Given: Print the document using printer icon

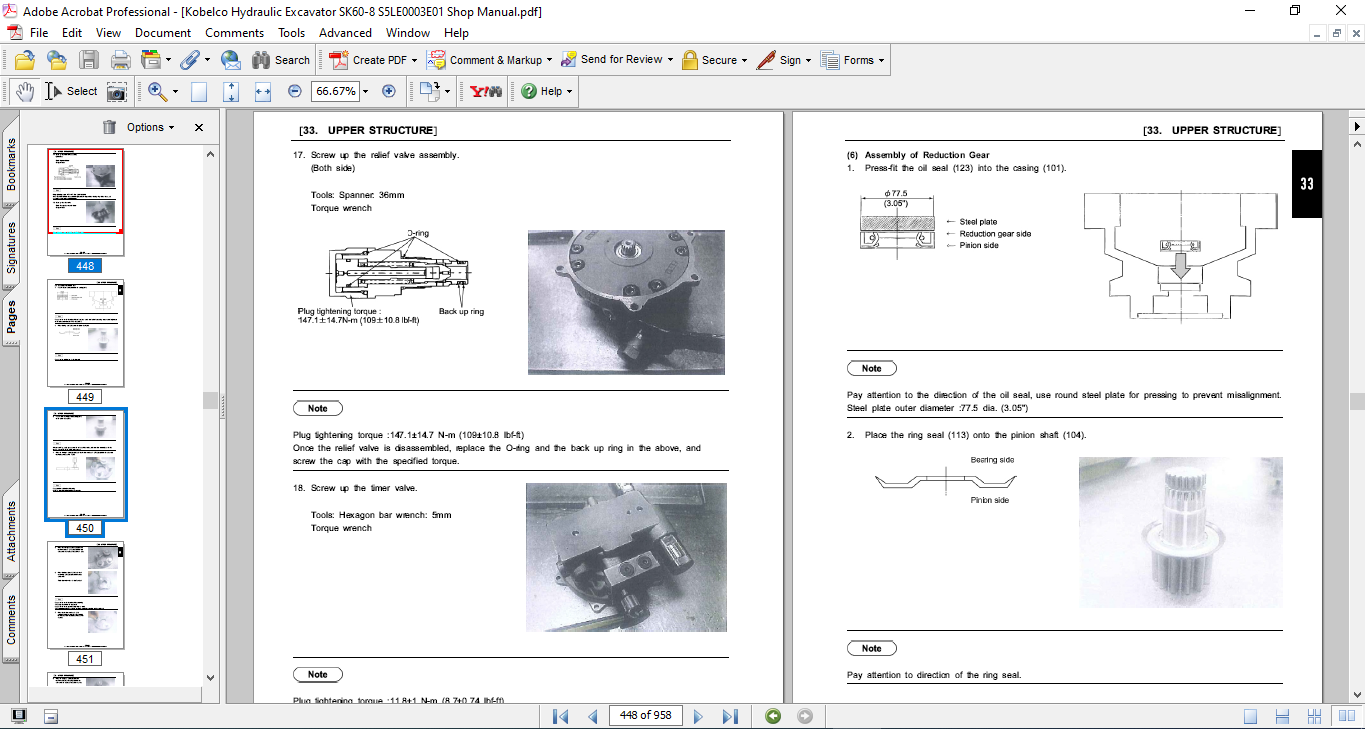Looking at the screenshot, I should (121, 60).
